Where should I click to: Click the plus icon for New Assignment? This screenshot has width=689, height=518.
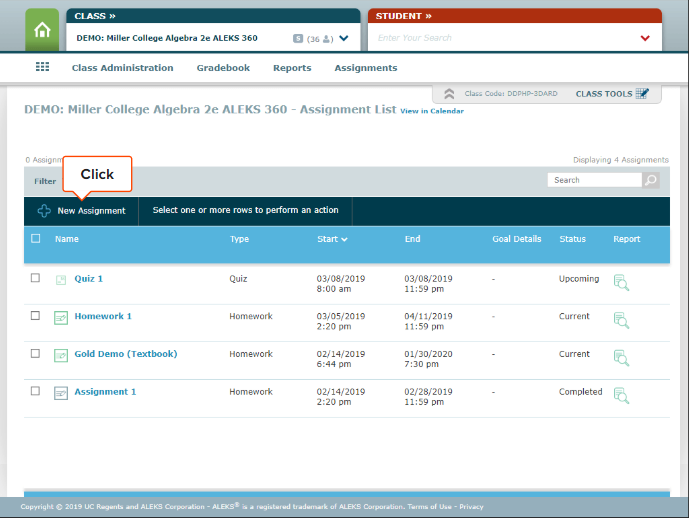click(x=44, y=211)
